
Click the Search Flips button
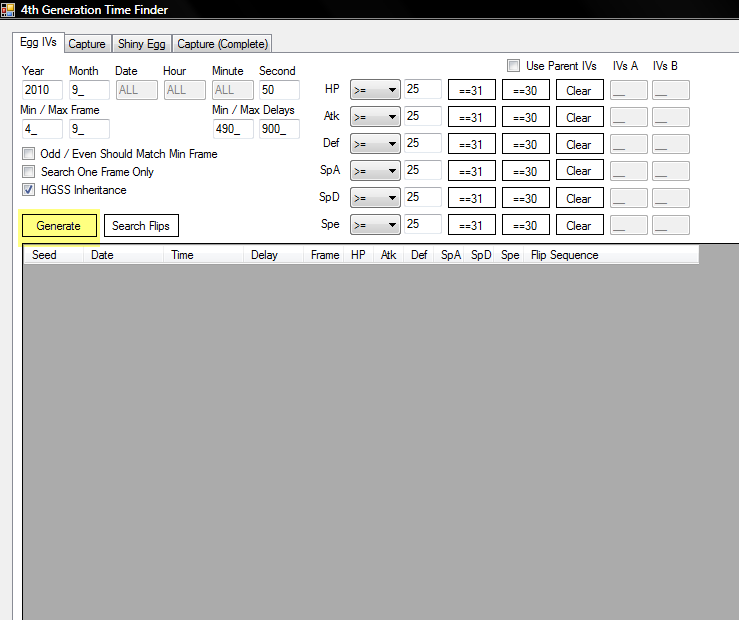pos(141,226)
